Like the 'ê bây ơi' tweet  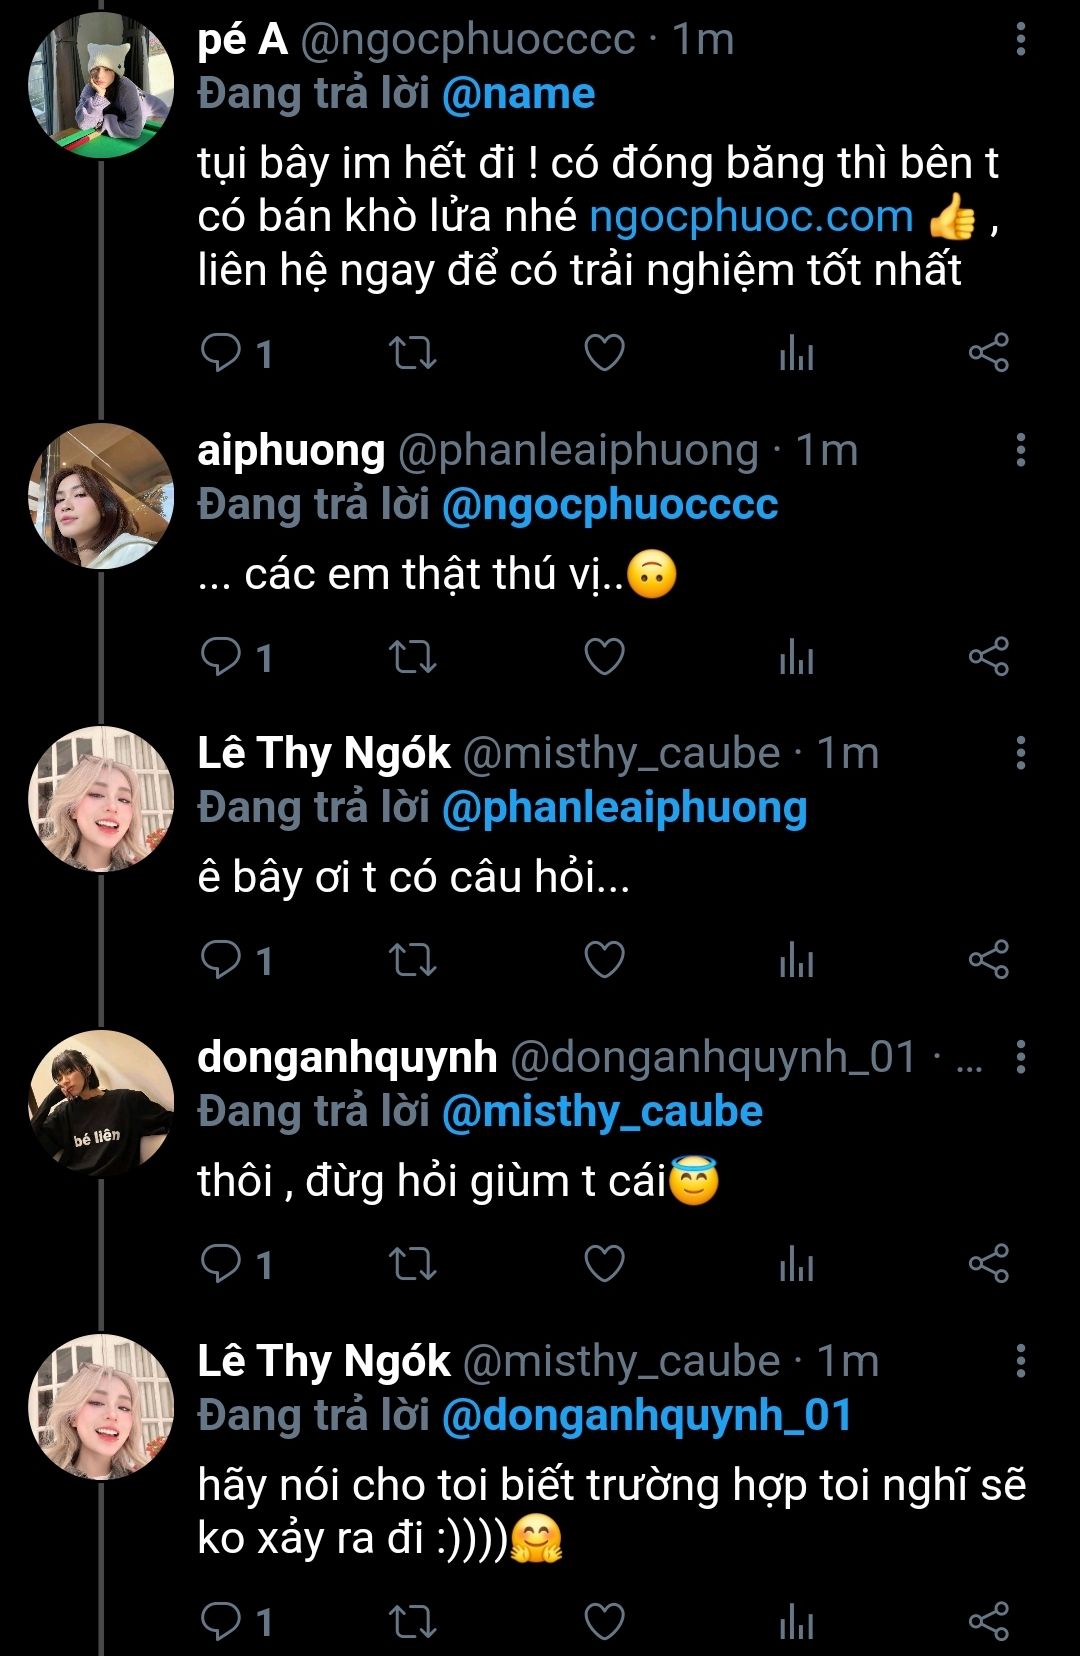tap(604, 960)
